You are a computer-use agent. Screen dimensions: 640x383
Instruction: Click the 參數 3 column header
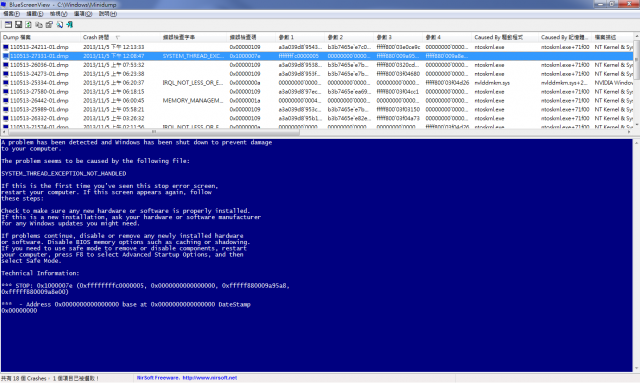(399, 37)
